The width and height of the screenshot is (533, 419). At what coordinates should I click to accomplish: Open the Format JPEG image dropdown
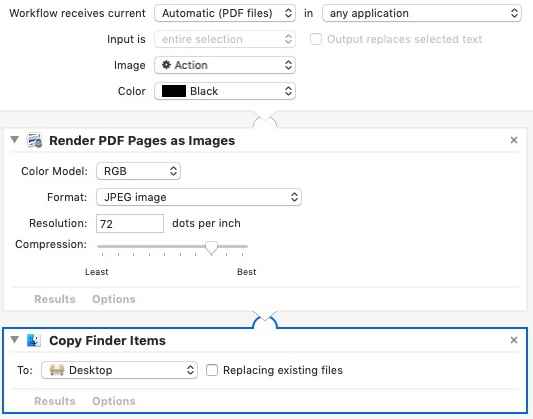click(199, 197)
